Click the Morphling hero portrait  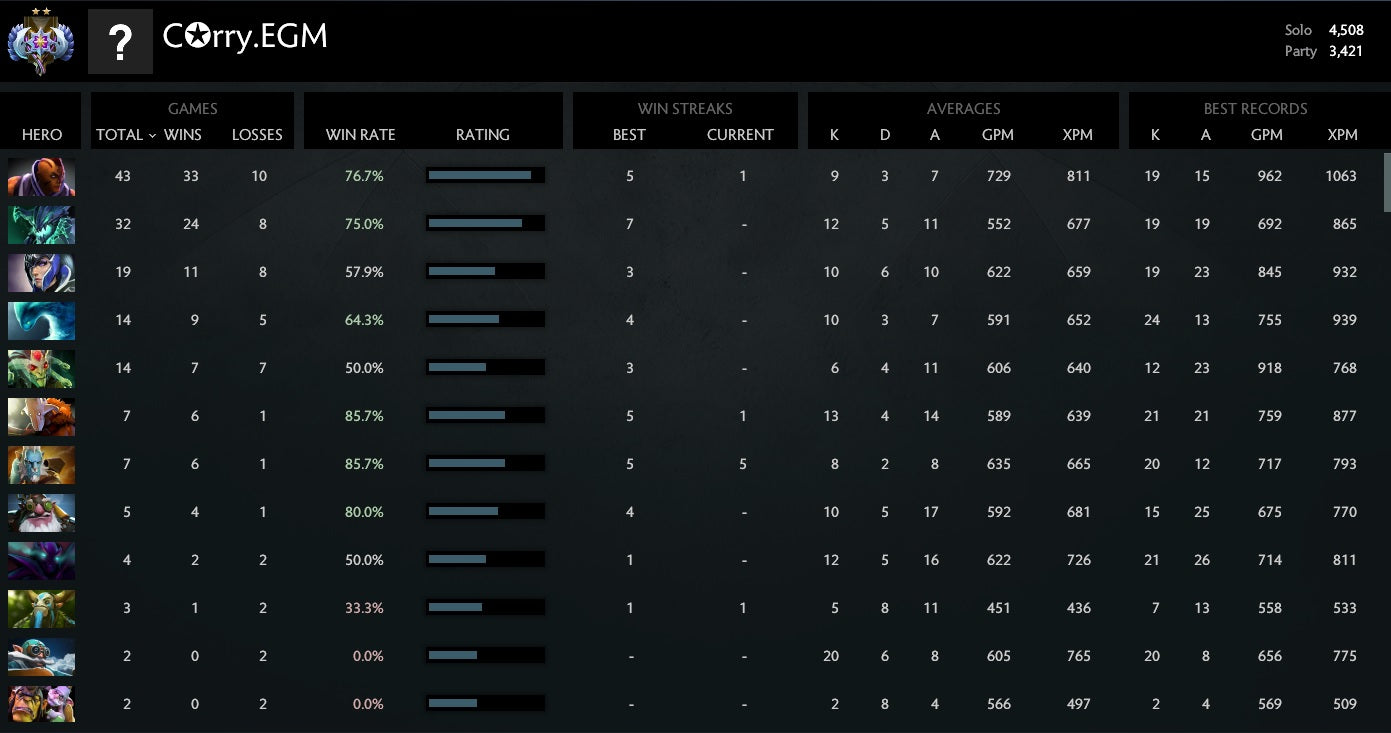point(41,321)
